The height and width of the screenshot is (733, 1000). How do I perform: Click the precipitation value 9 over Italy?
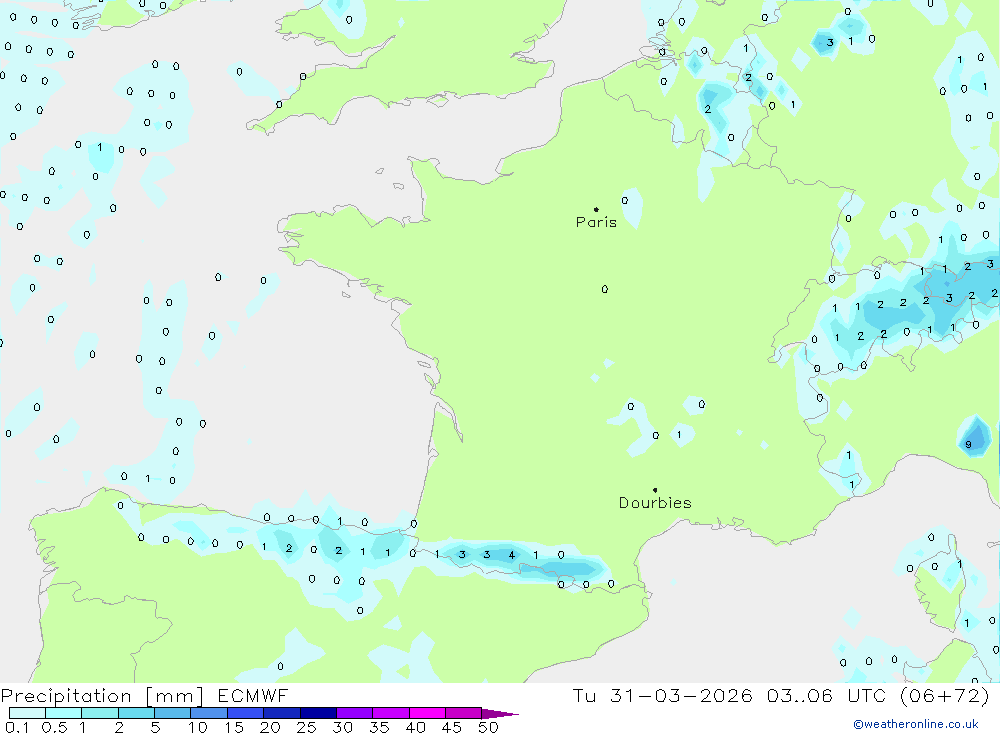tap(968, 445)
